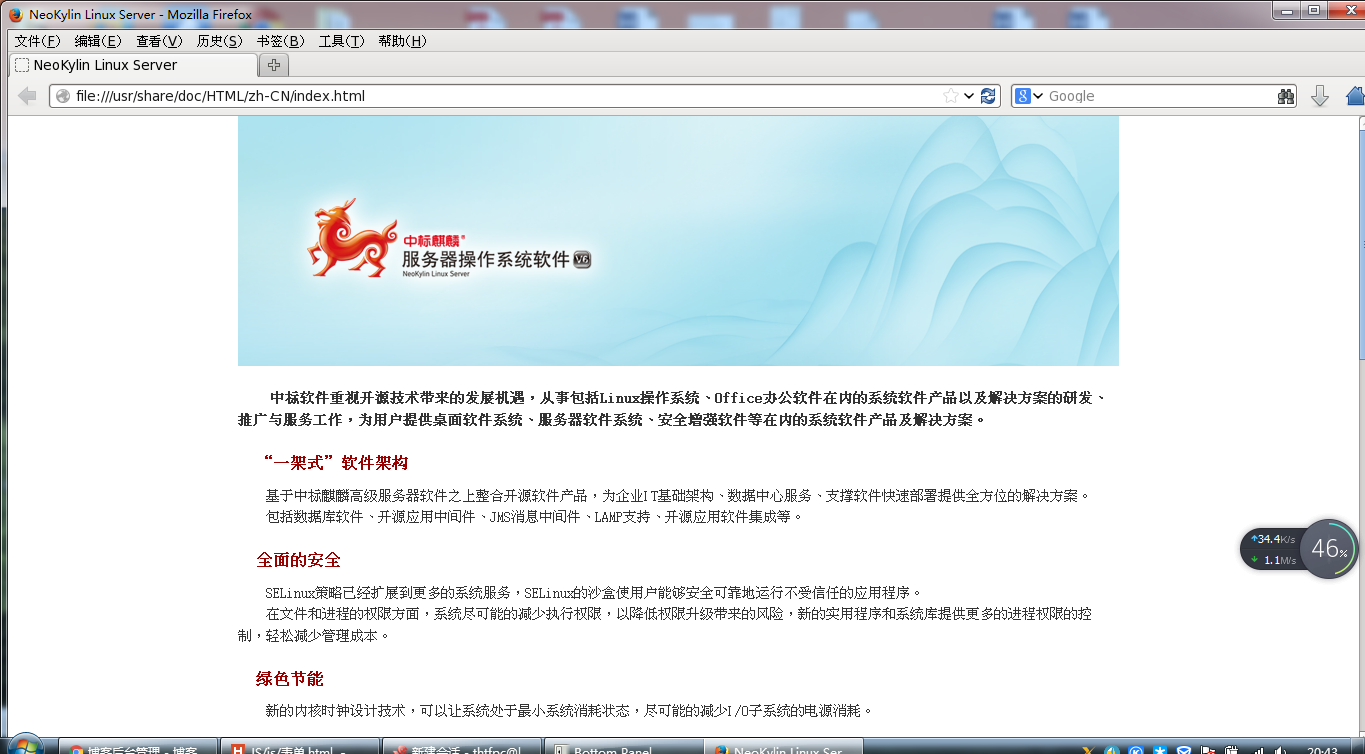Bookmark this page with the star icon
Image resolution: width=1365 pixels, height=754 pixels.
click(951, 96)
